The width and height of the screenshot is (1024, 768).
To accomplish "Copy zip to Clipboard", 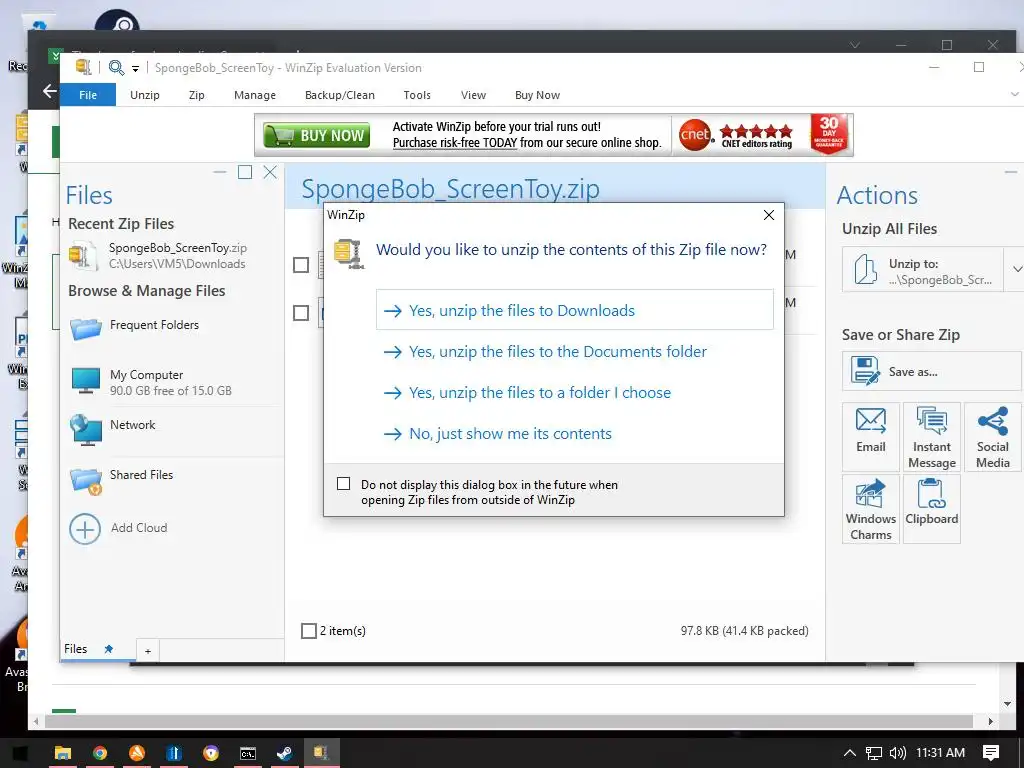I will [x=931, y=509].
